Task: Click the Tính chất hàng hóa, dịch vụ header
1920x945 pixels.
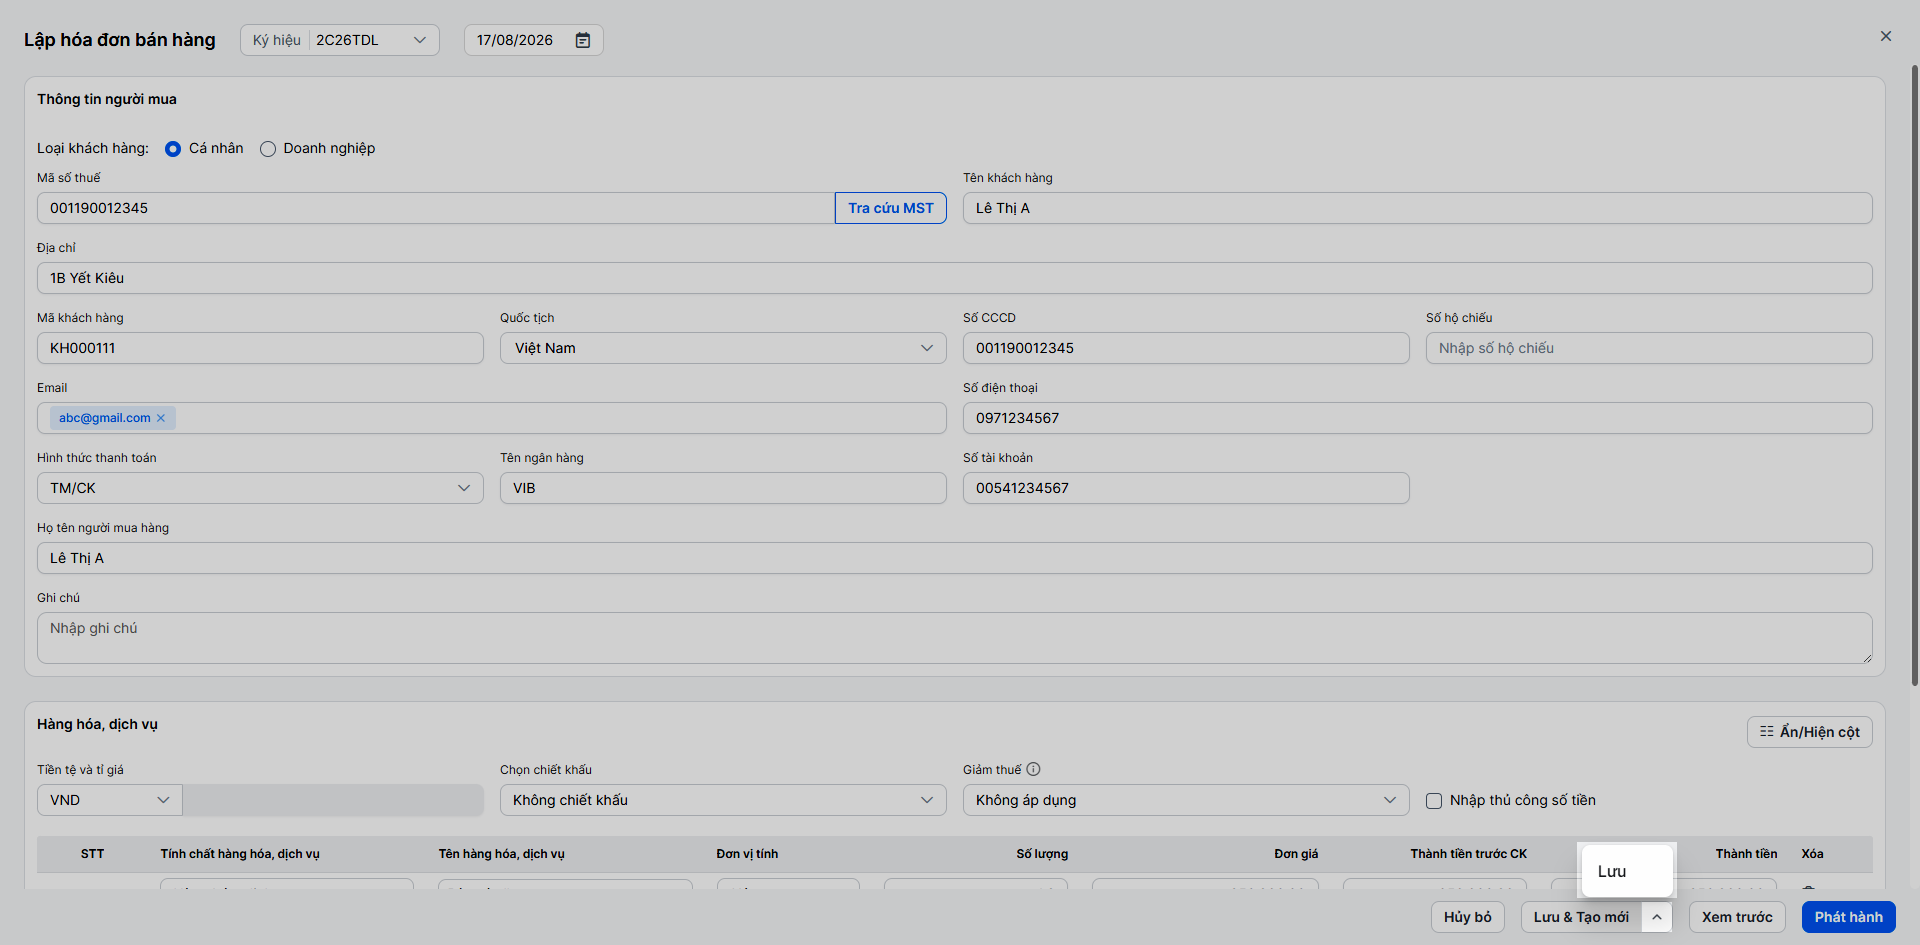Action: click(240, 854)
